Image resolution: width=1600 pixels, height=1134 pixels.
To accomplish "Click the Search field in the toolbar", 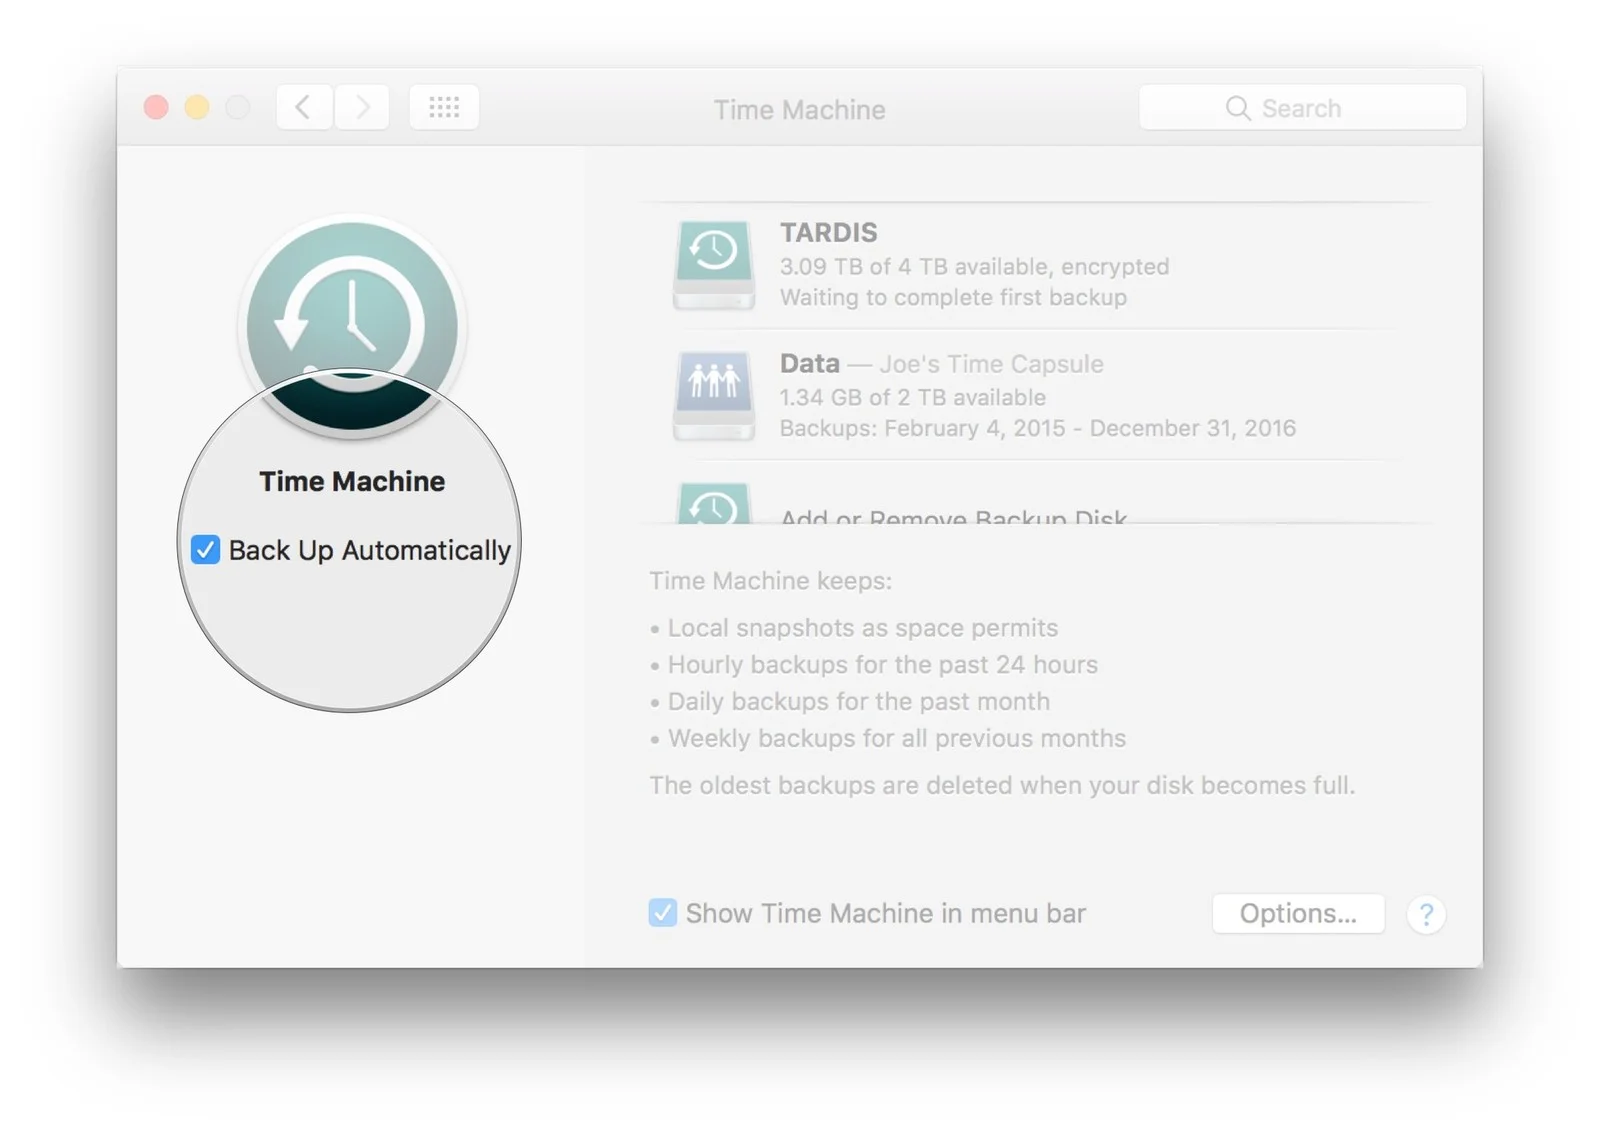I will [1302, 107].
